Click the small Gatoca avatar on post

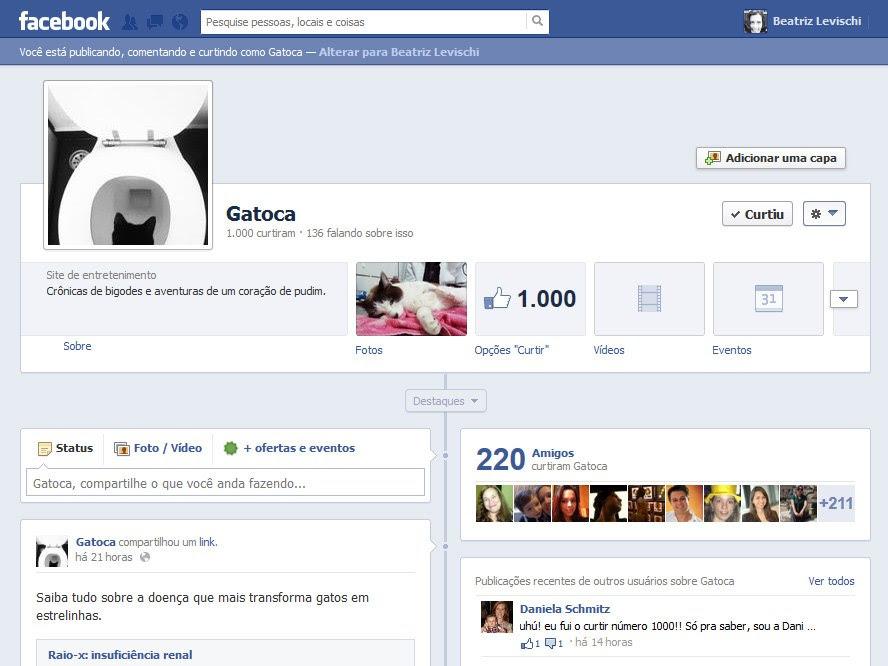point(52,551)
